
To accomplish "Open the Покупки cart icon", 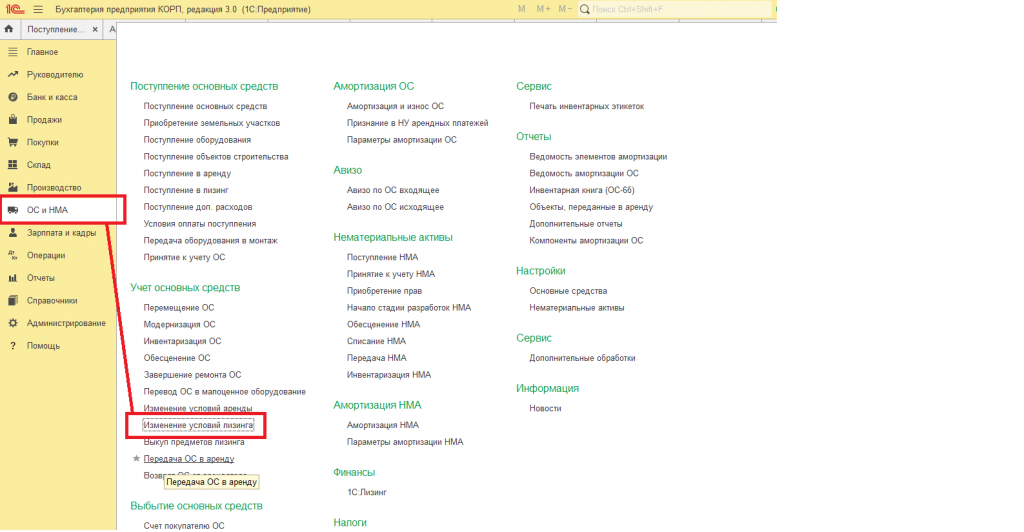I will [12, 142].
